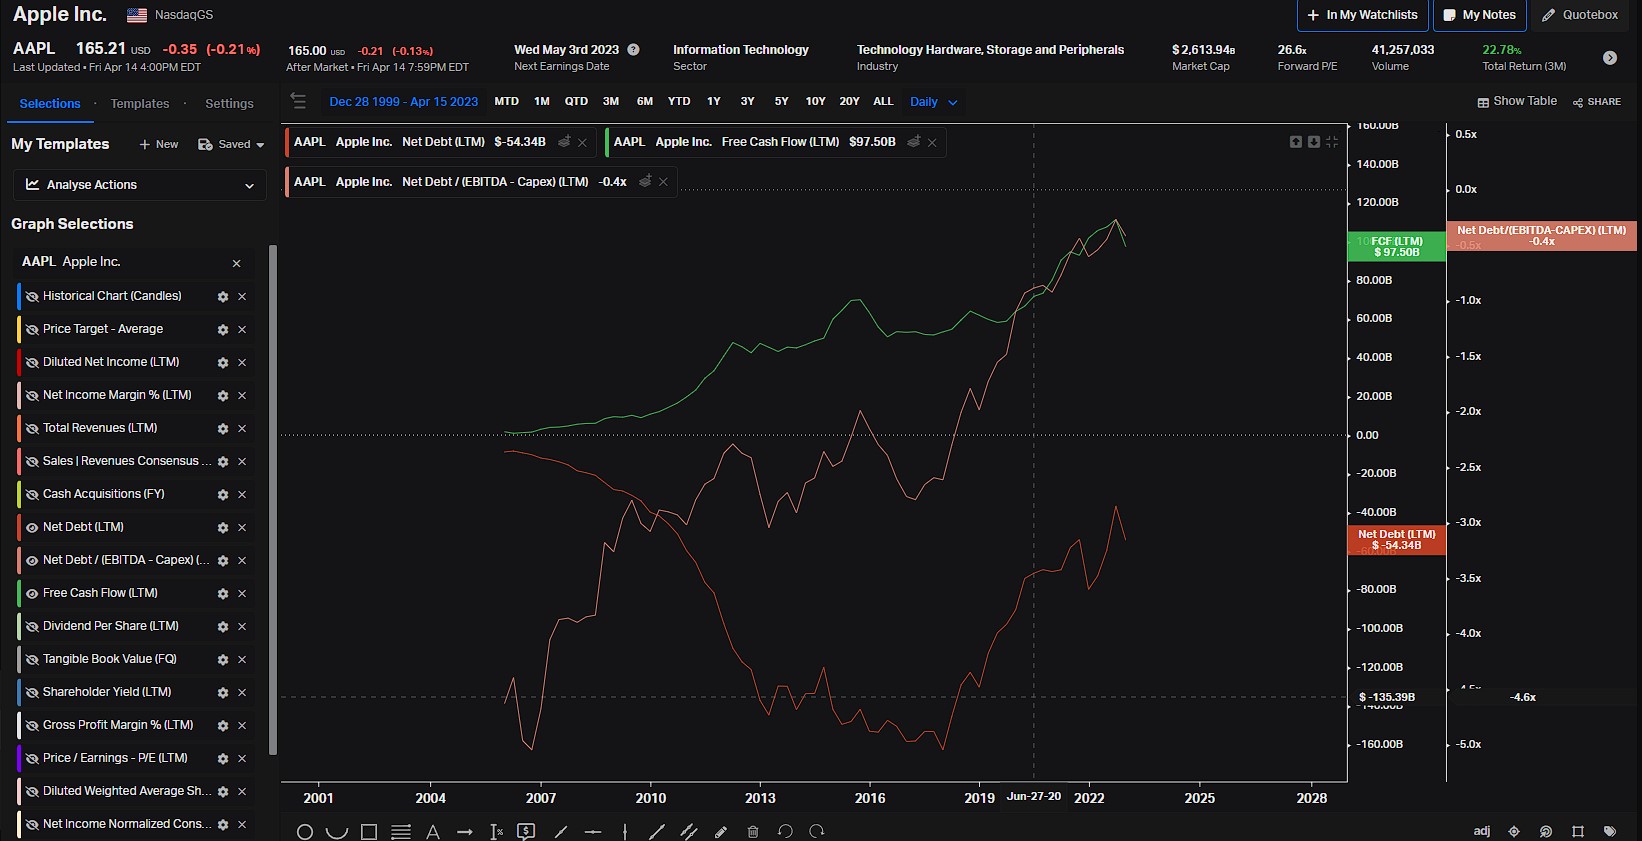Click the undo arrow icon
The image size is (1642, 841).
click(785, 831)
